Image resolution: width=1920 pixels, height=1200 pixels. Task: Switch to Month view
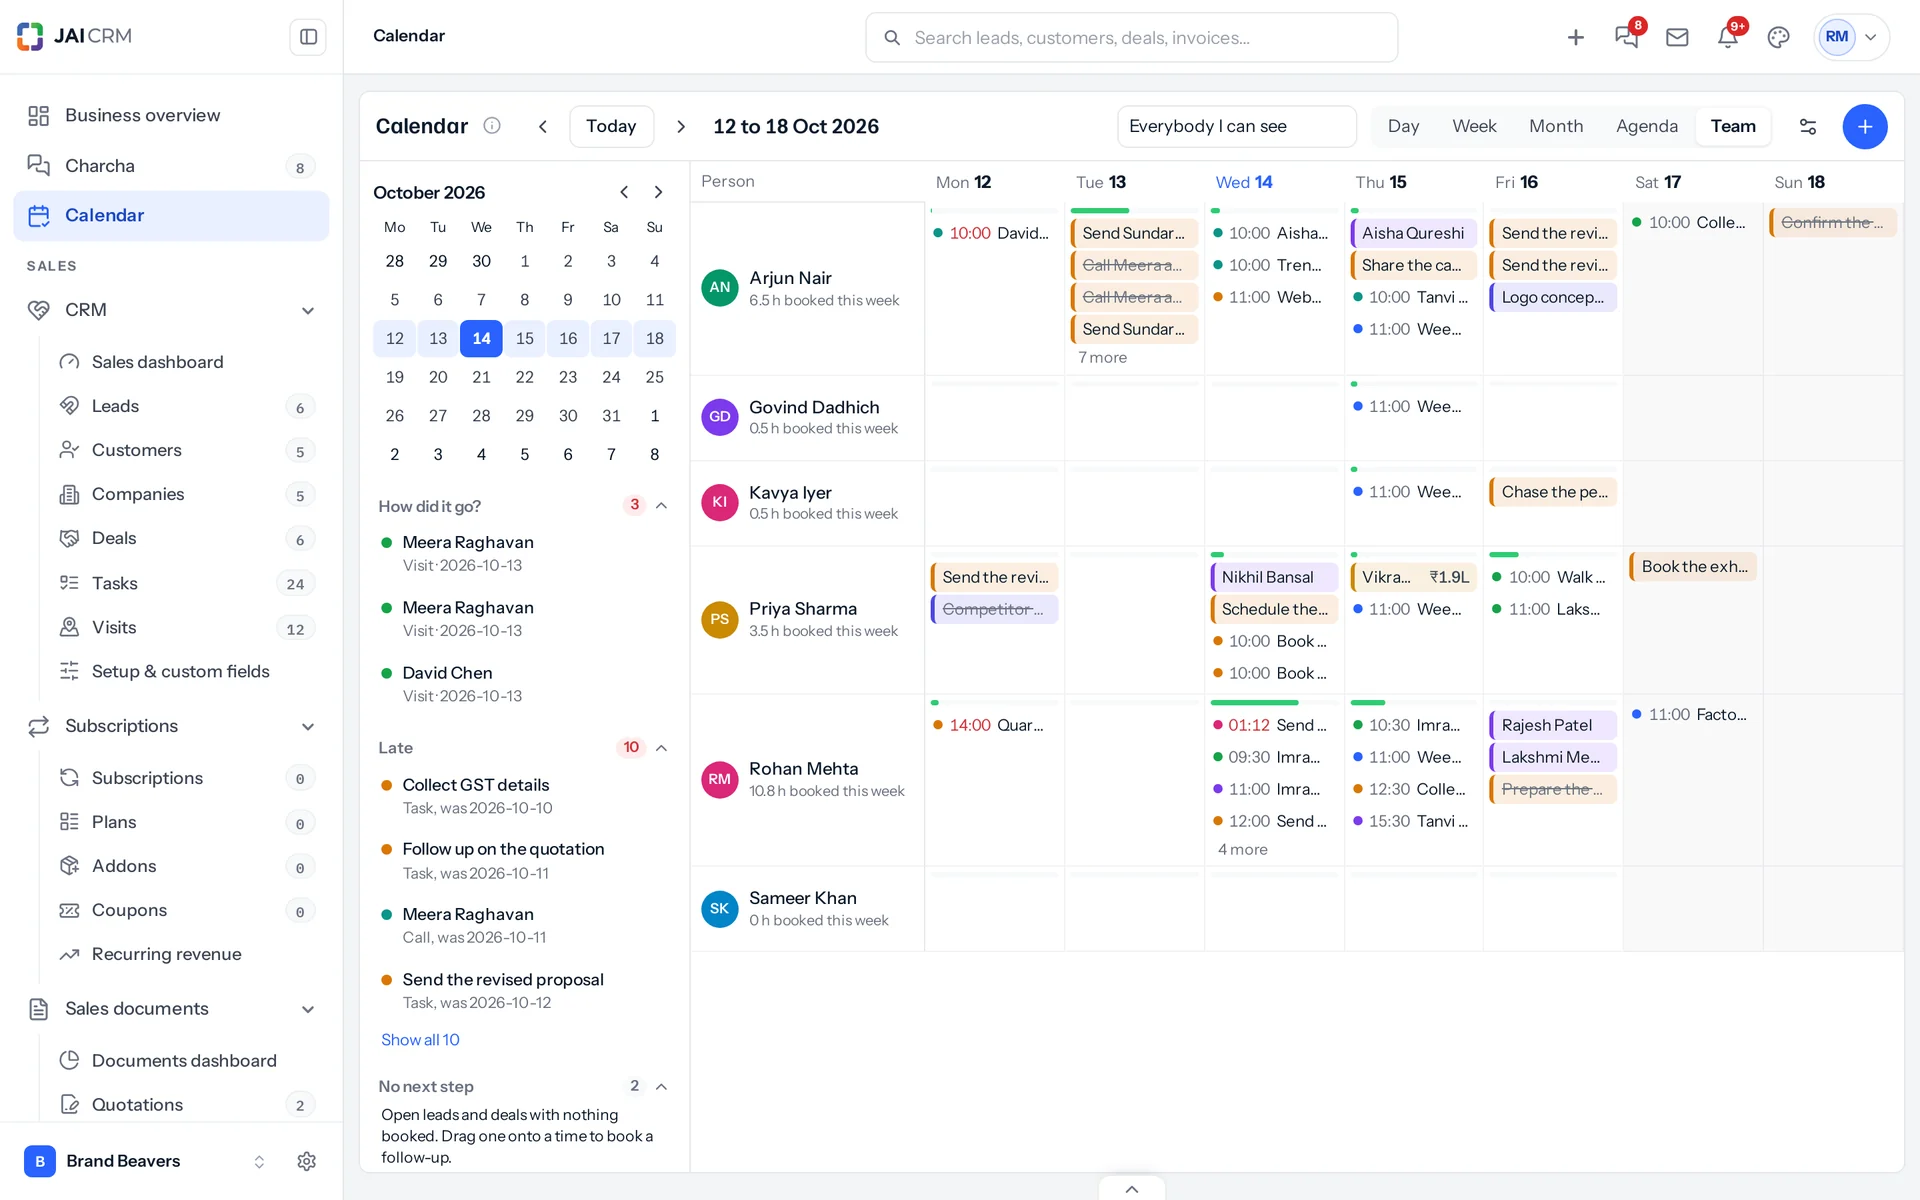1556,126
